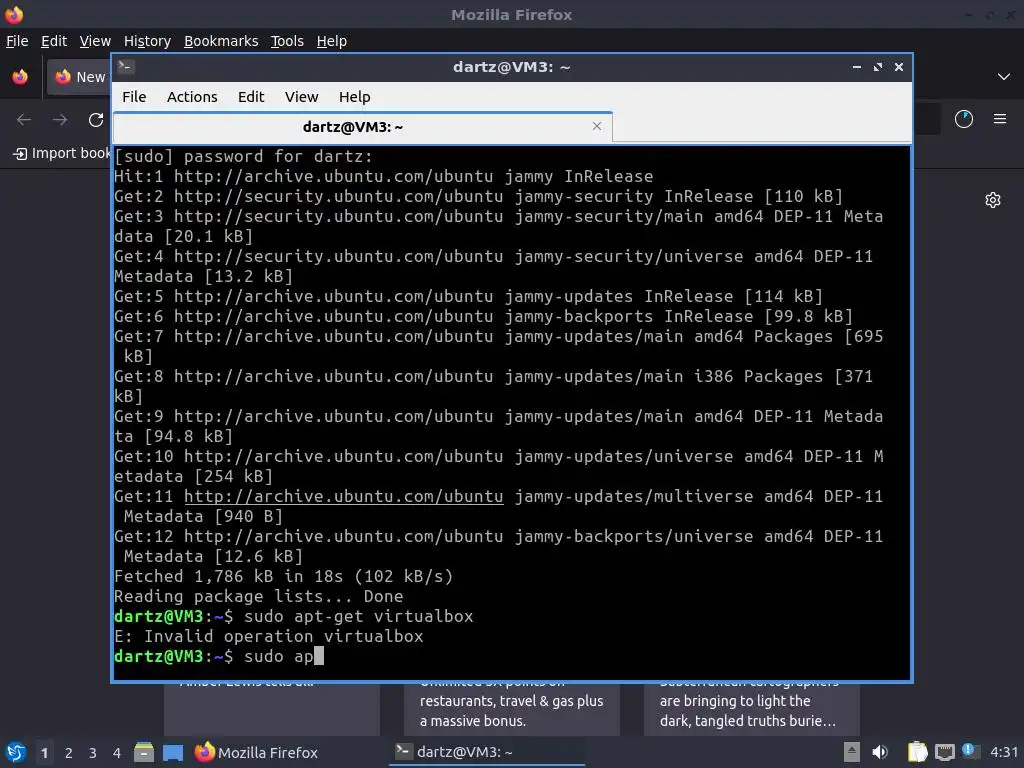The image size is (1024, 768).
Task: Click the Firefox account circle icon
Action: click(x=964, y=119)
